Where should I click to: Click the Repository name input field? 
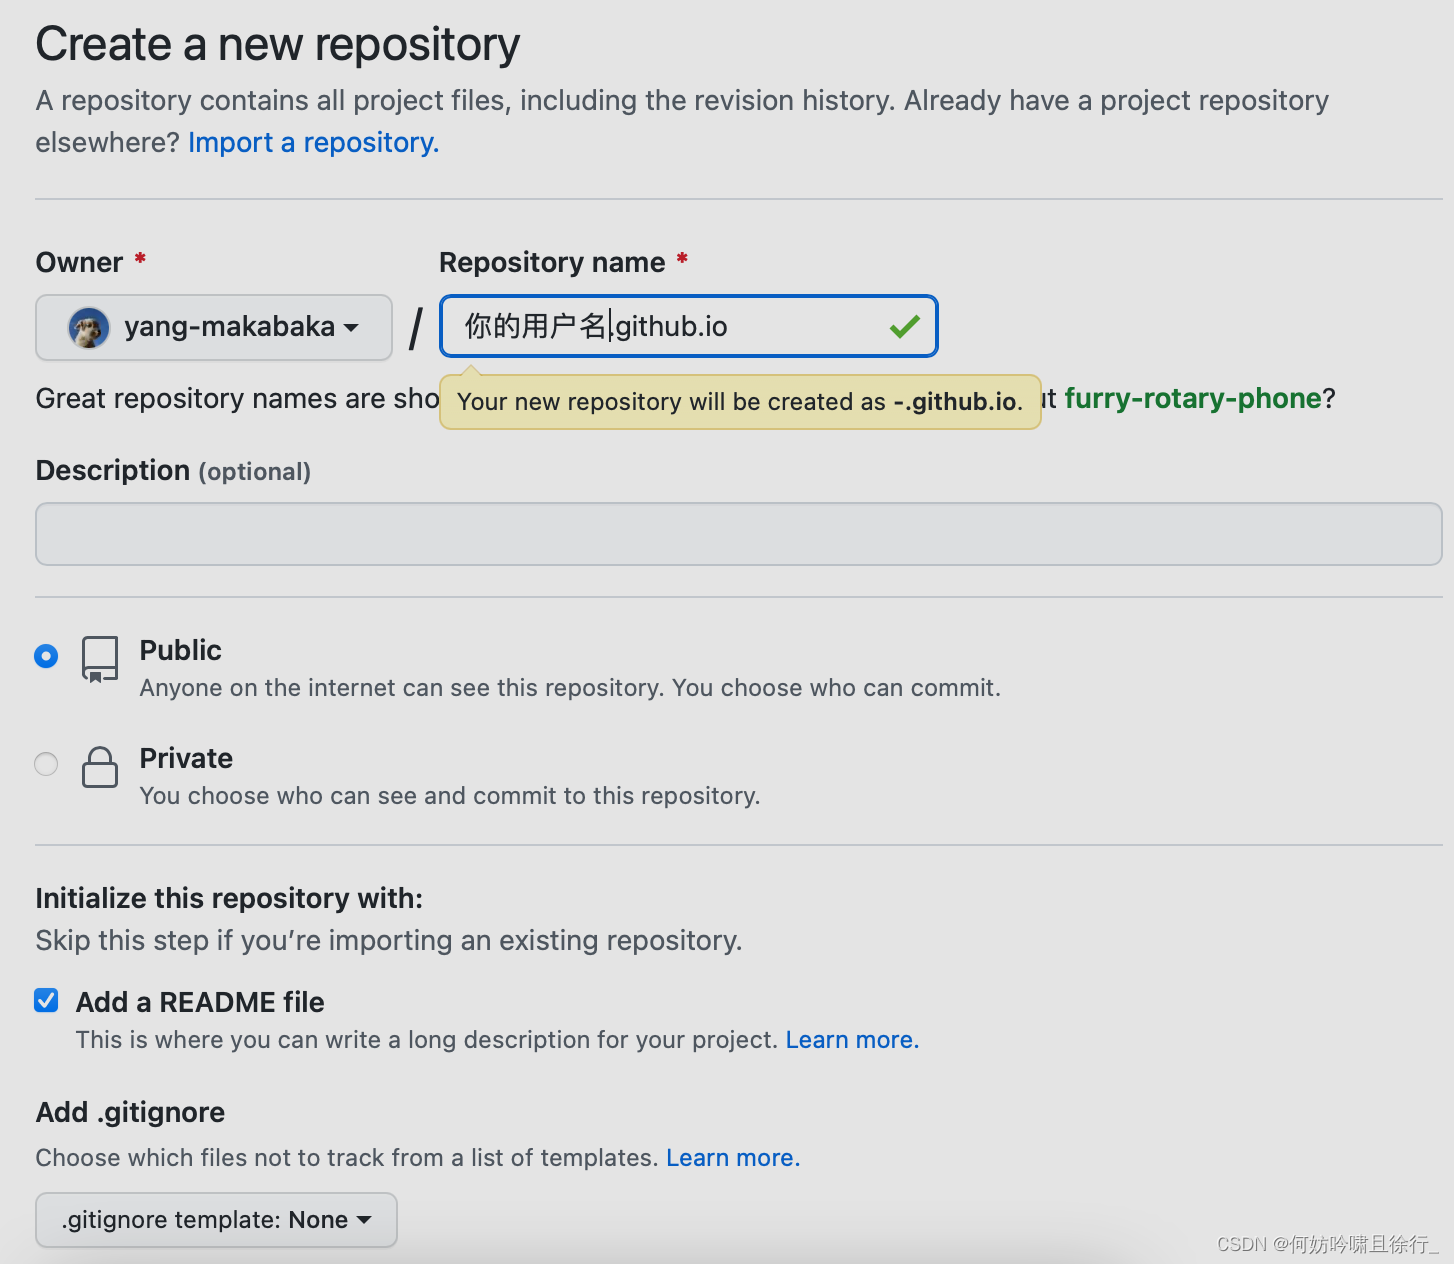coord(670,327)
